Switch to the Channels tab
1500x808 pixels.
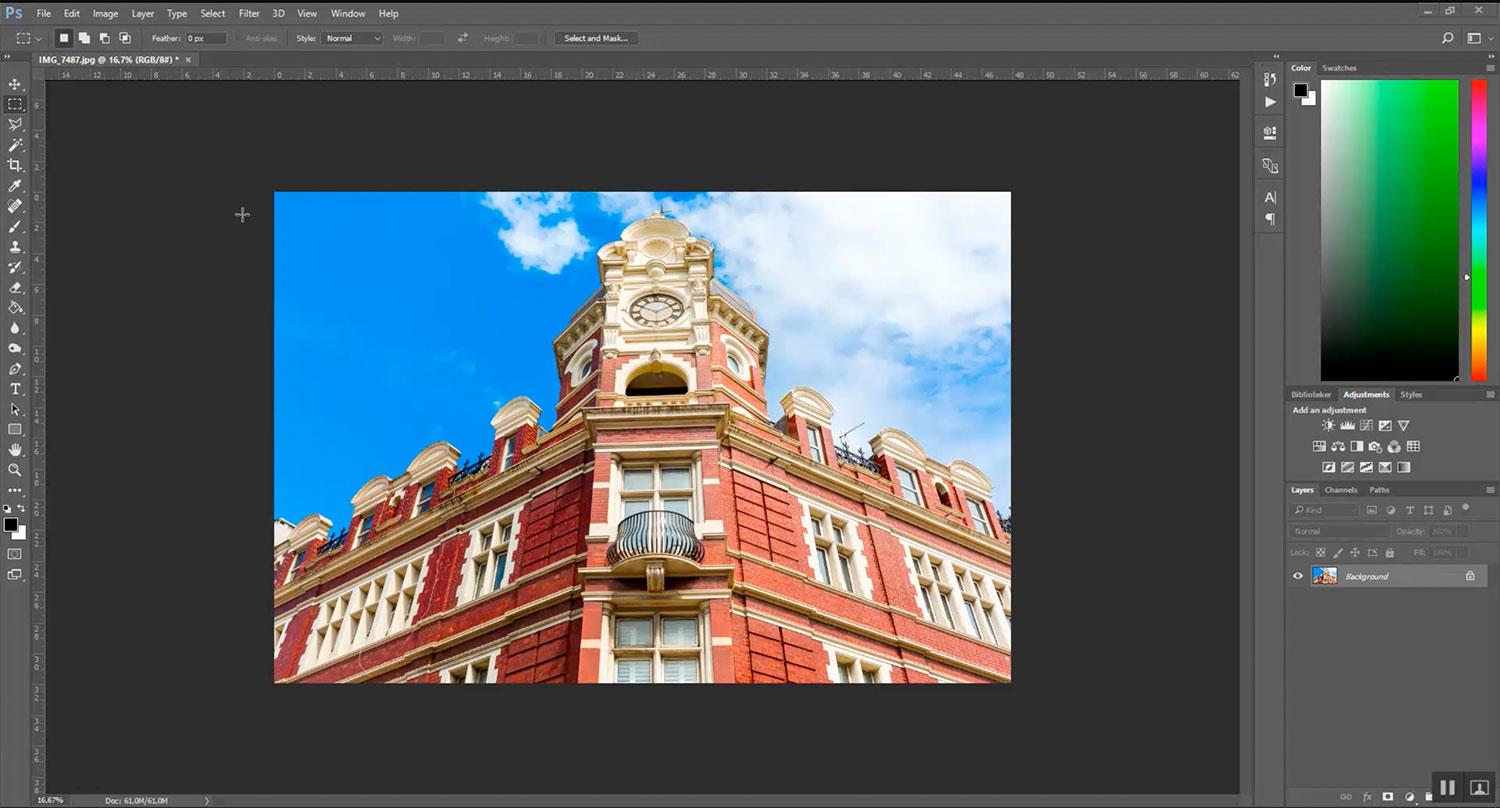[x=1340, y=490]
